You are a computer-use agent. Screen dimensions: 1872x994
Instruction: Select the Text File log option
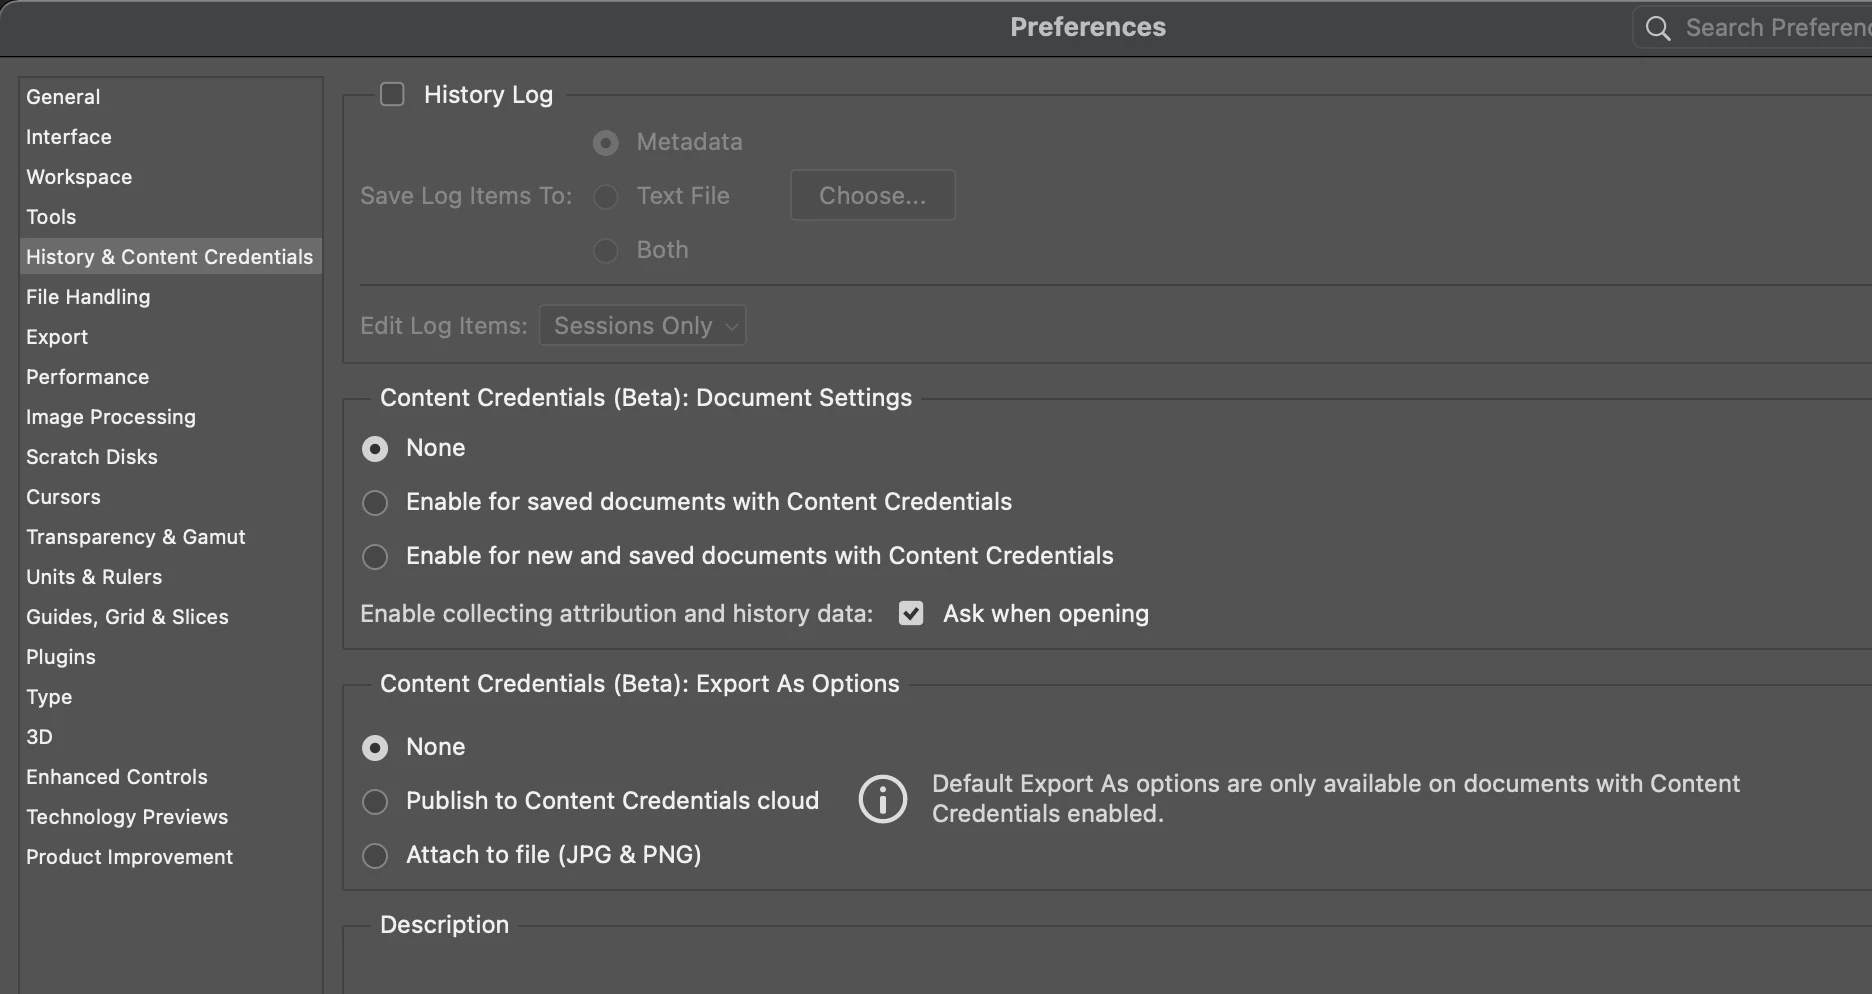click(x=605, y=196)
